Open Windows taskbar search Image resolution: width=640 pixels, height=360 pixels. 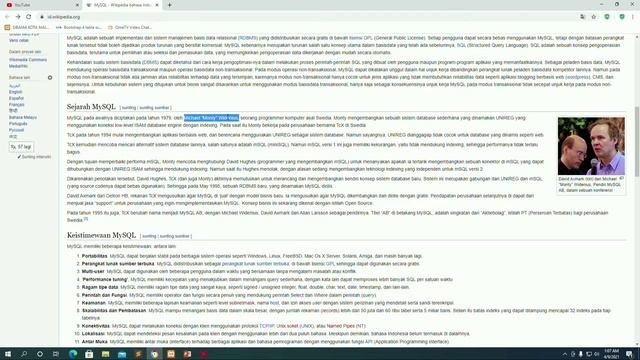[24, 354]
